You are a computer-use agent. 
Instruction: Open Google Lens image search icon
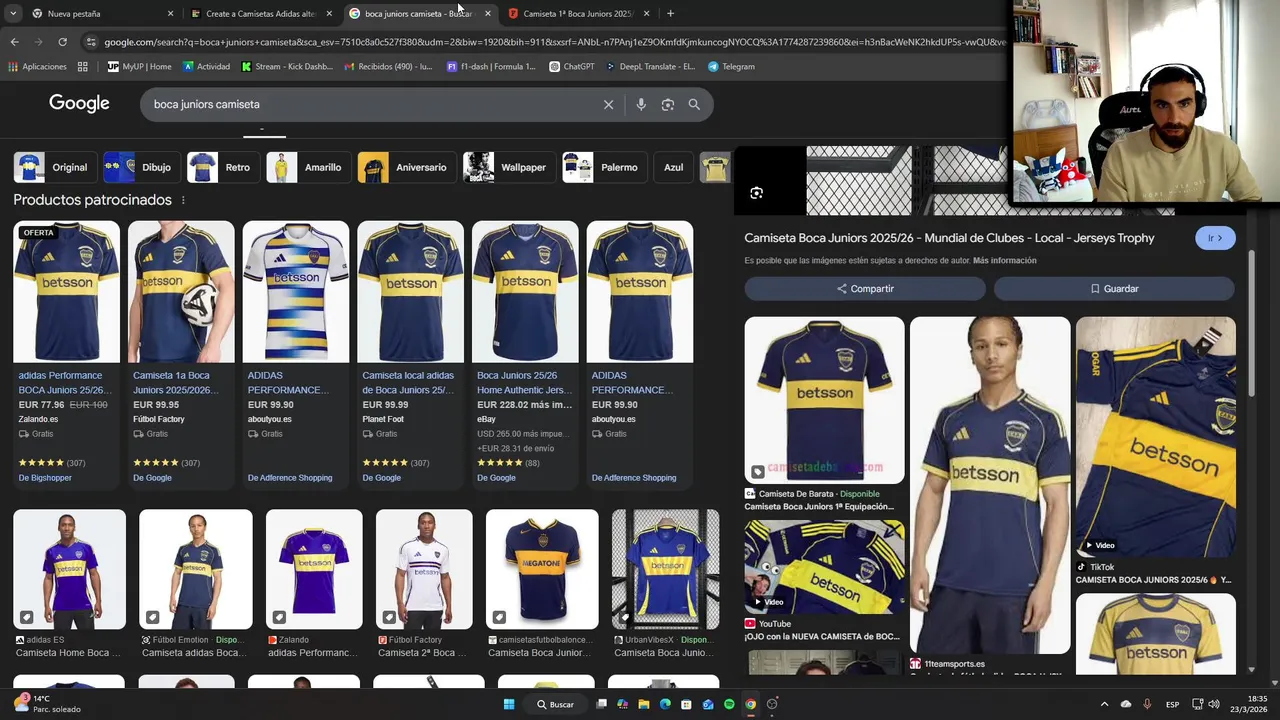pos(668,104)
